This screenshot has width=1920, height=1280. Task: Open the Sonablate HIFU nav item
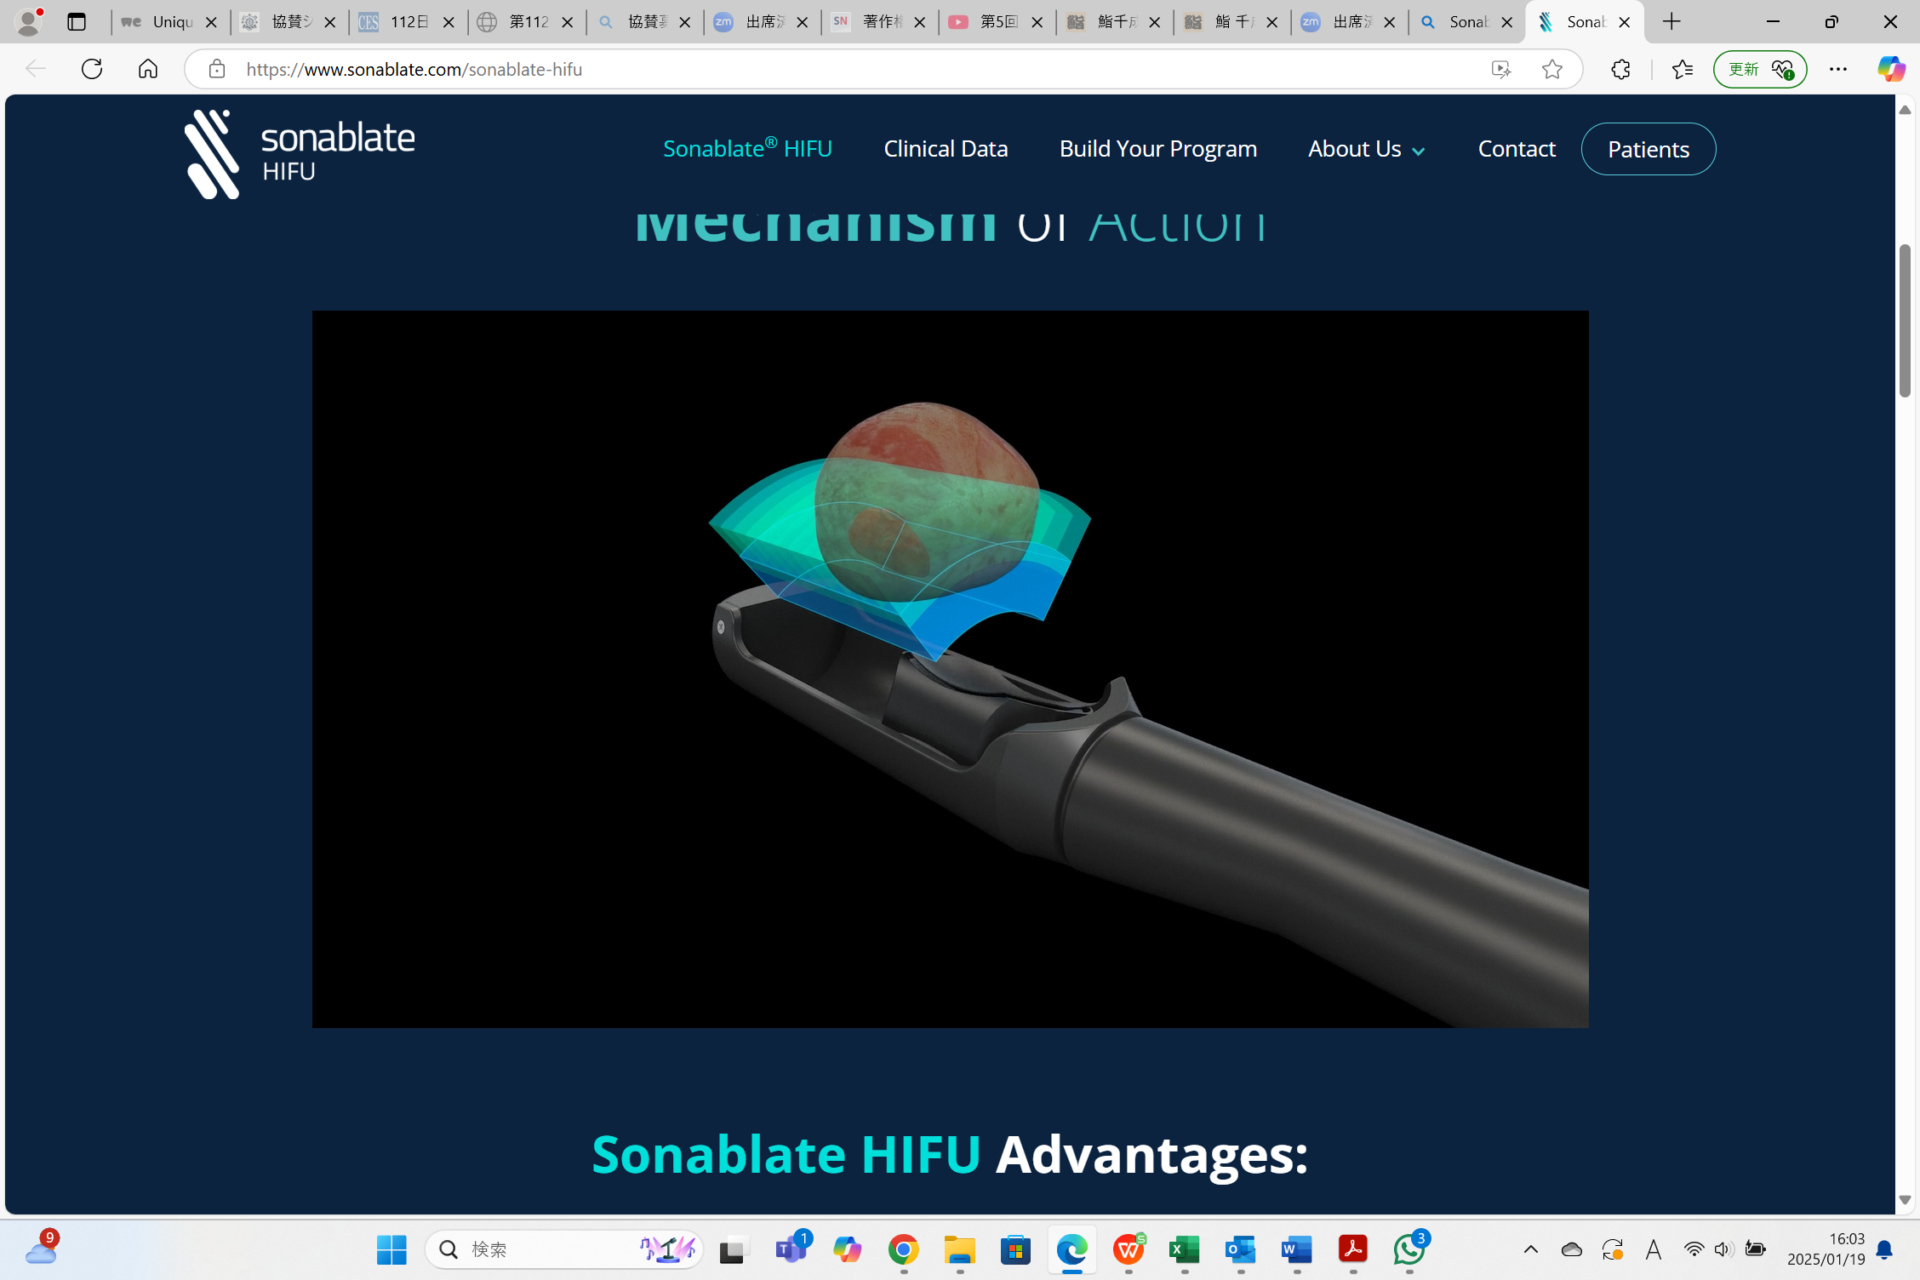click(x=747, y=148)
